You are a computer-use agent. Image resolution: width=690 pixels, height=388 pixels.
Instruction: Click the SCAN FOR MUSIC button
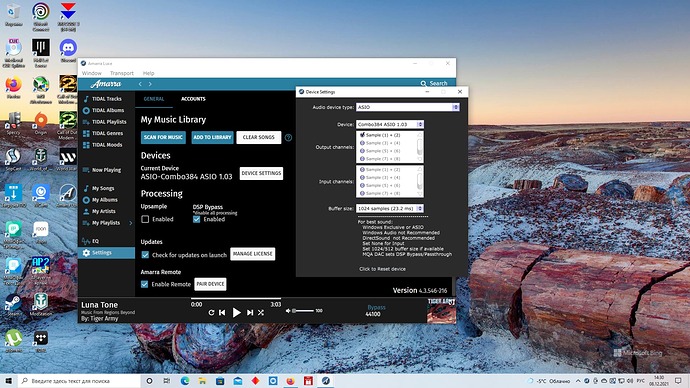point(163,137)
